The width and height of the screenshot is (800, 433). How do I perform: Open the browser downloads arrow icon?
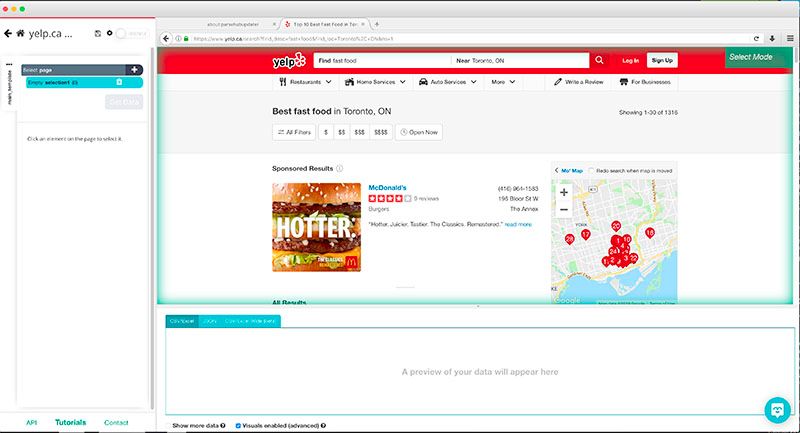pos(772,39)
